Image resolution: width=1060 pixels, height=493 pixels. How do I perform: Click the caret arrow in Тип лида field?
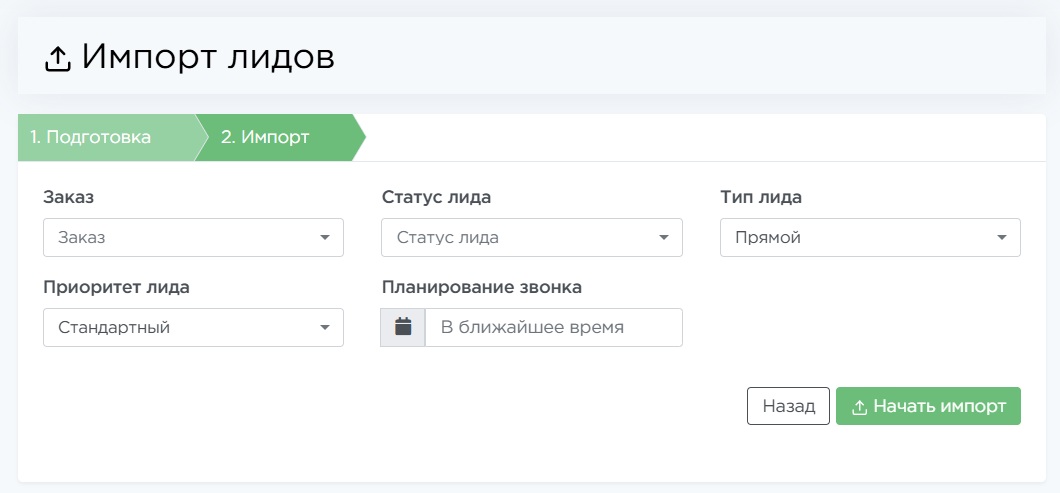tap(1001, 238)
